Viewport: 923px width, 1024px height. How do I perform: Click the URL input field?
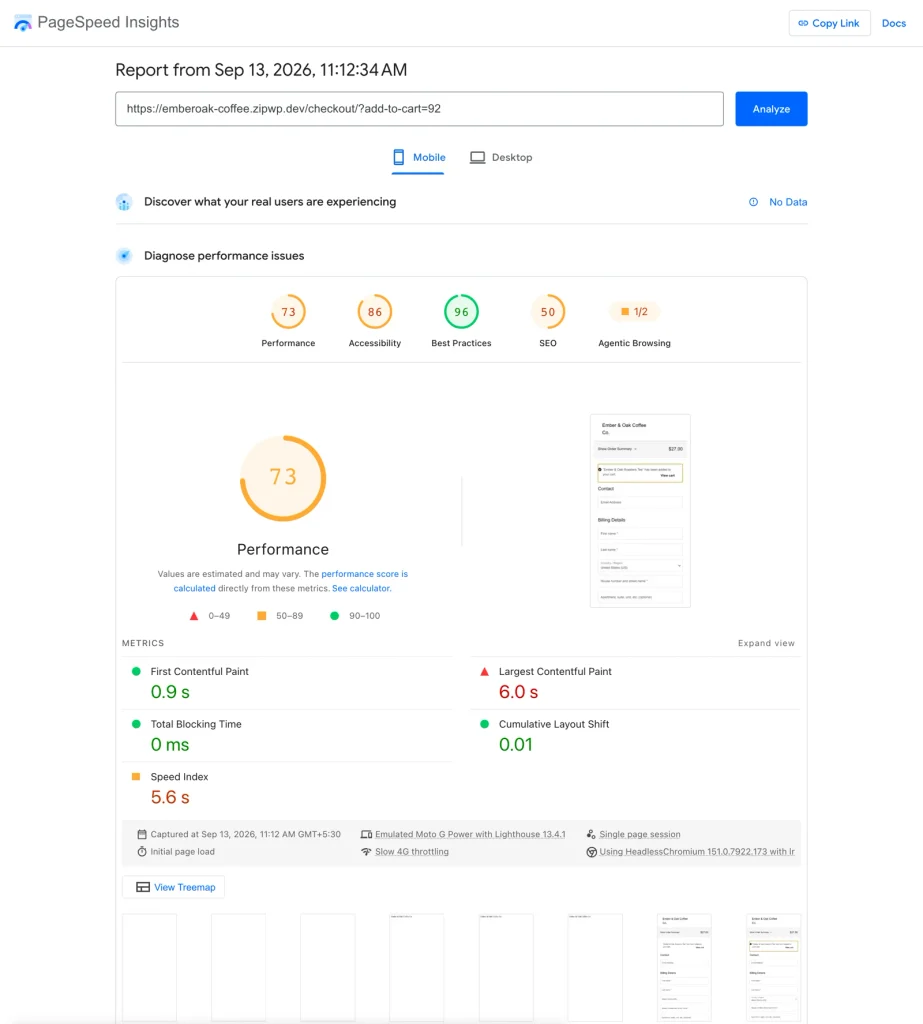[x=419, y=108]
